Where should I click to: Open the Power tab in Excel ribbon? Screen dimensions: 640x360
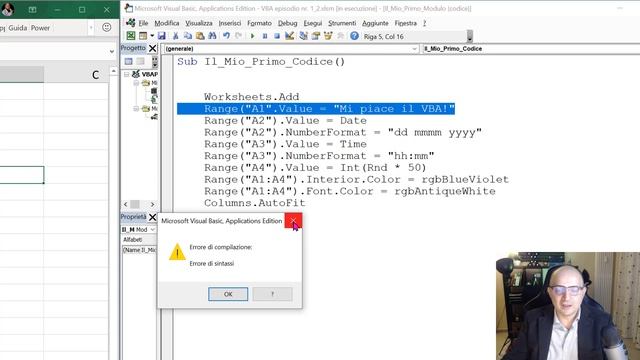[x=40, y=28]
